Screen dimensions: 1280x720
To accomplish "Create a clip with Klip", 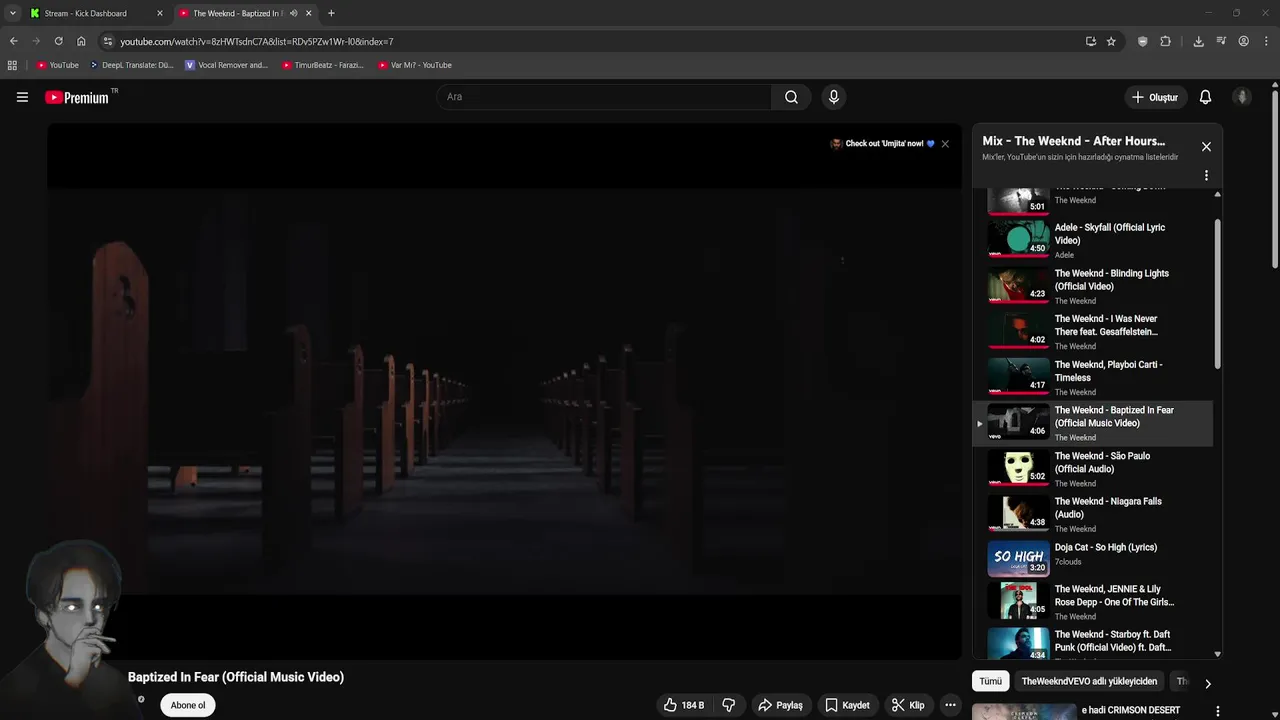I will pos(908,705).
